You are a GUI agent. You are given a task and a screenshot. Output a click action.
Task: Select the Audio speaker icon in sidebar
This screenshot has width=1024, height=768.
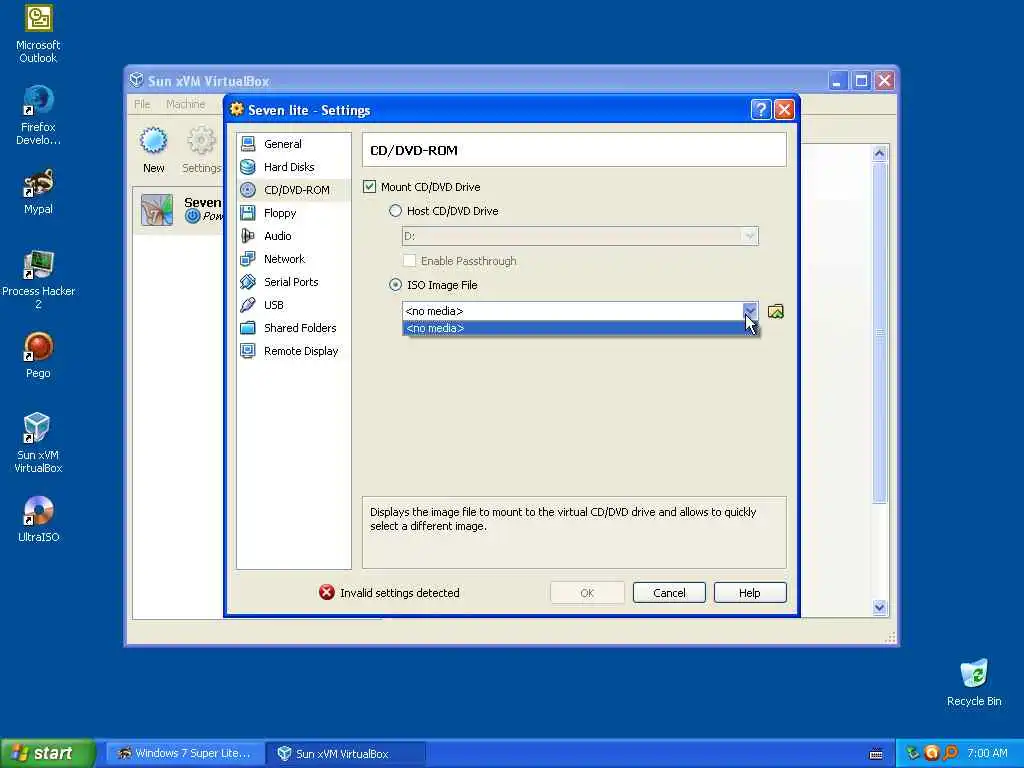(x=248, y=236)
